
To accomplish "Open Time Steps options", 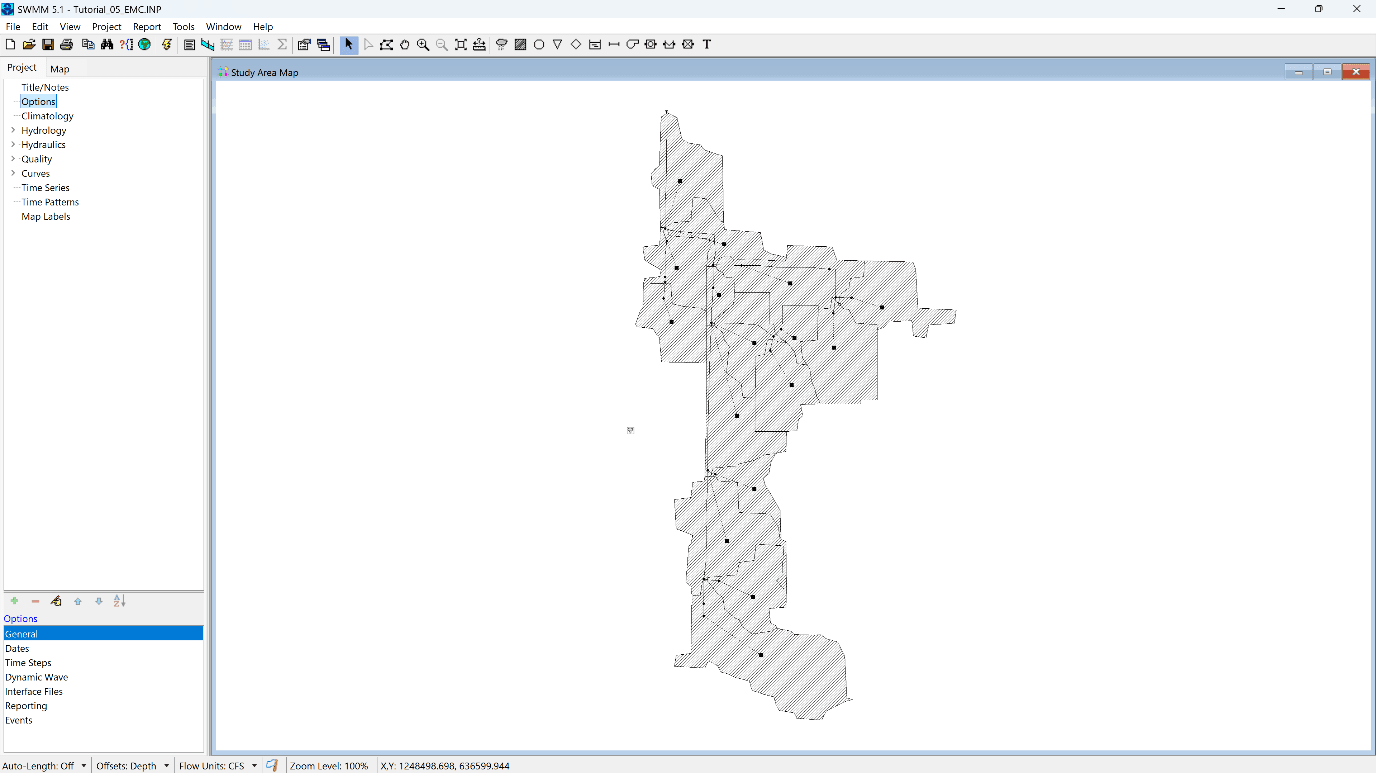I will click(x=28, y=662).
